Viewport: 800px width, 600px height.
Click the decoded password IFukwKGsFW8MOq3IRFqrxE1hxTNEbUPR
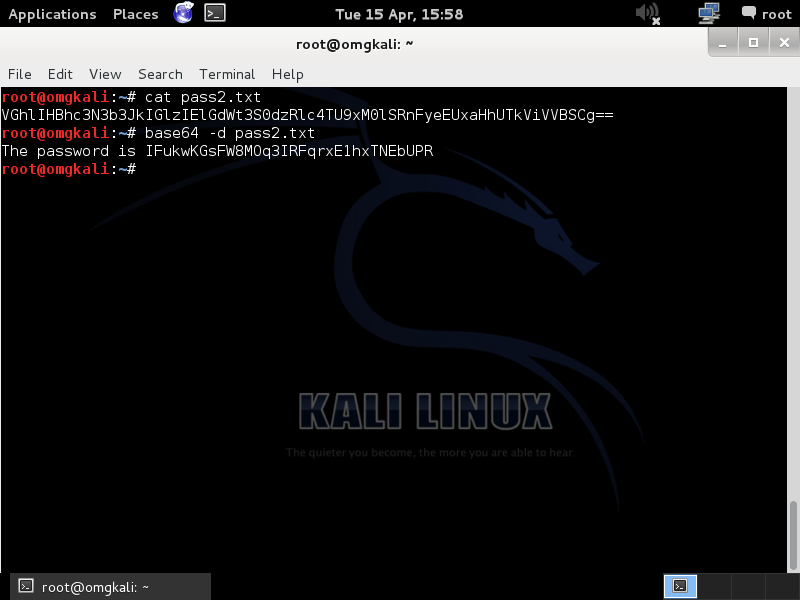point(289,151)
